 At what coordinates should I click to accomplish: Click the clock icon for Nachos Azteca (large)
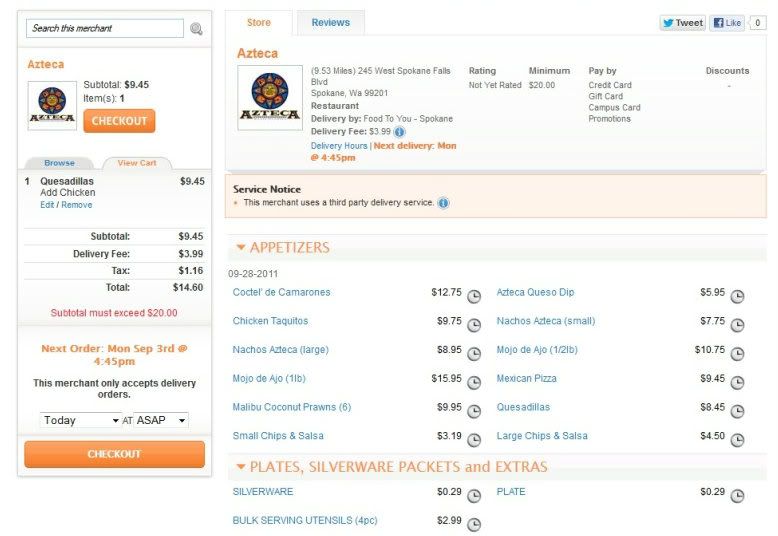click(474, 354)
